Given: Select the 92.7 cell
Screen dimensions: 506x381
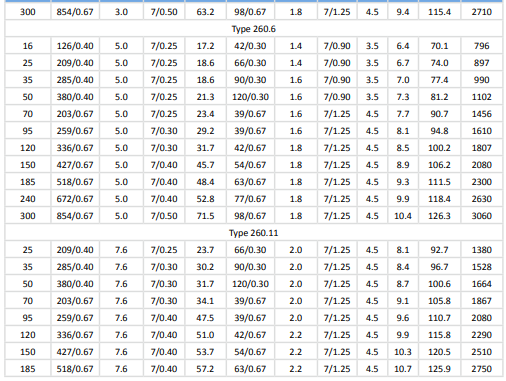Looking at the screenshot, I should point(439,250).
